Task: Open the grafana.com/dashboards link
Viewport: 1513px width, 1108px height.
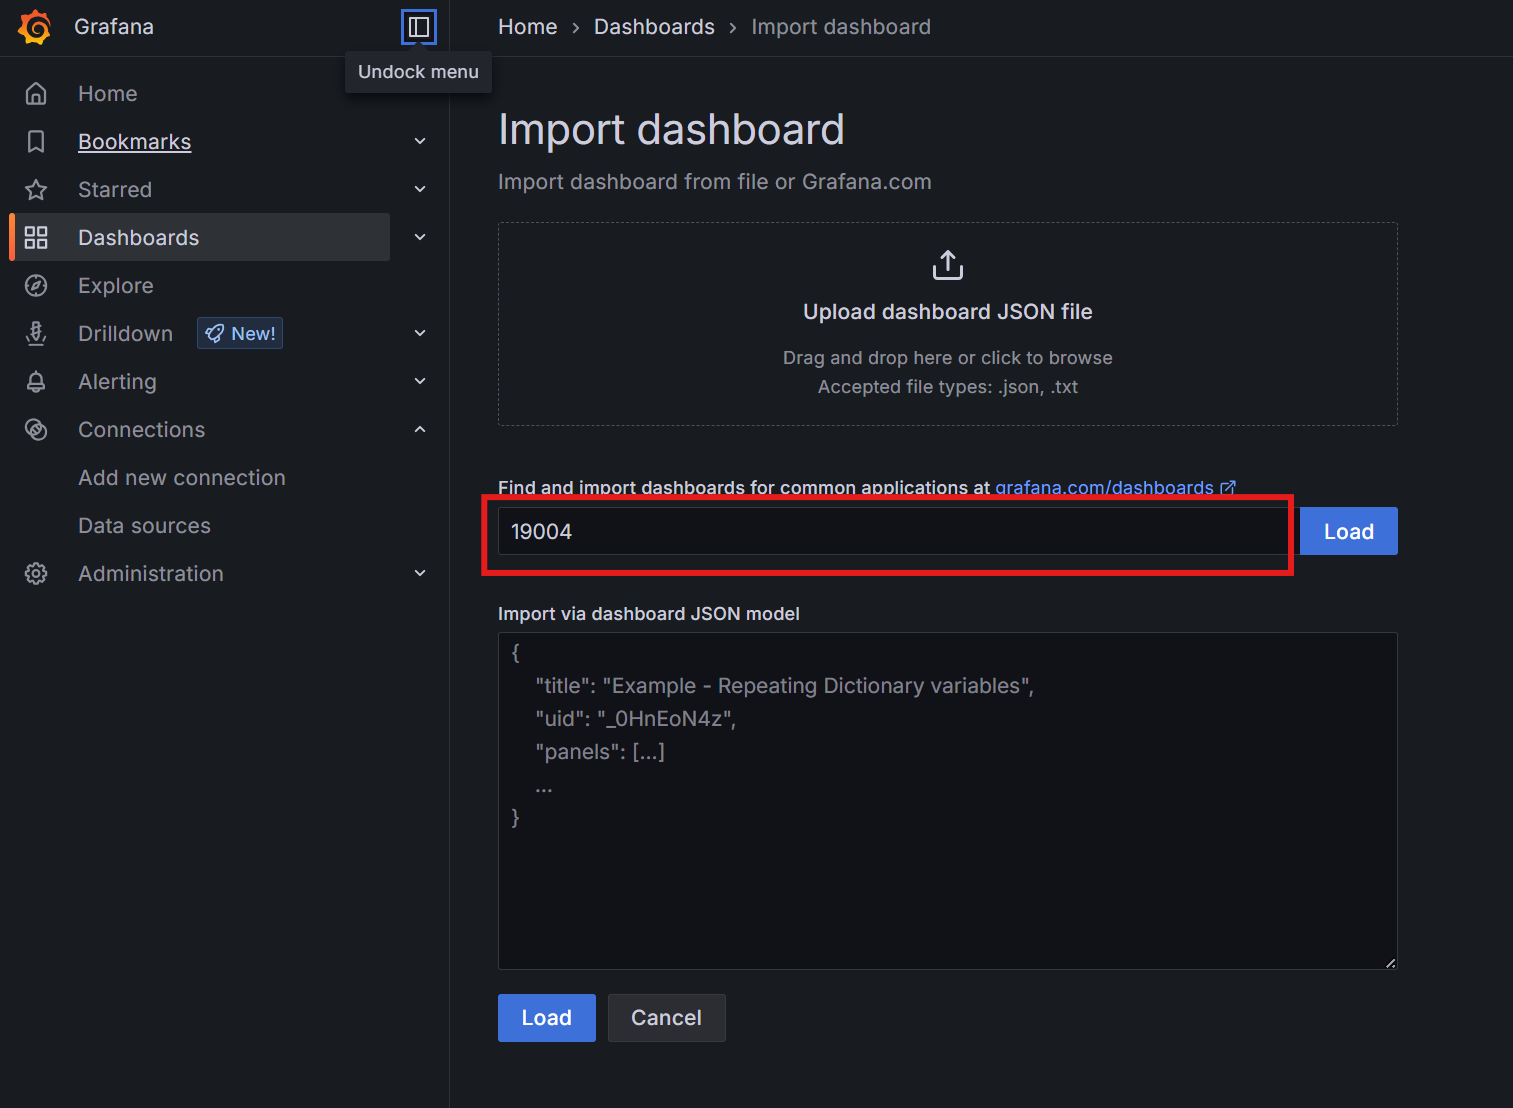Action: (x=1104, y=488)
